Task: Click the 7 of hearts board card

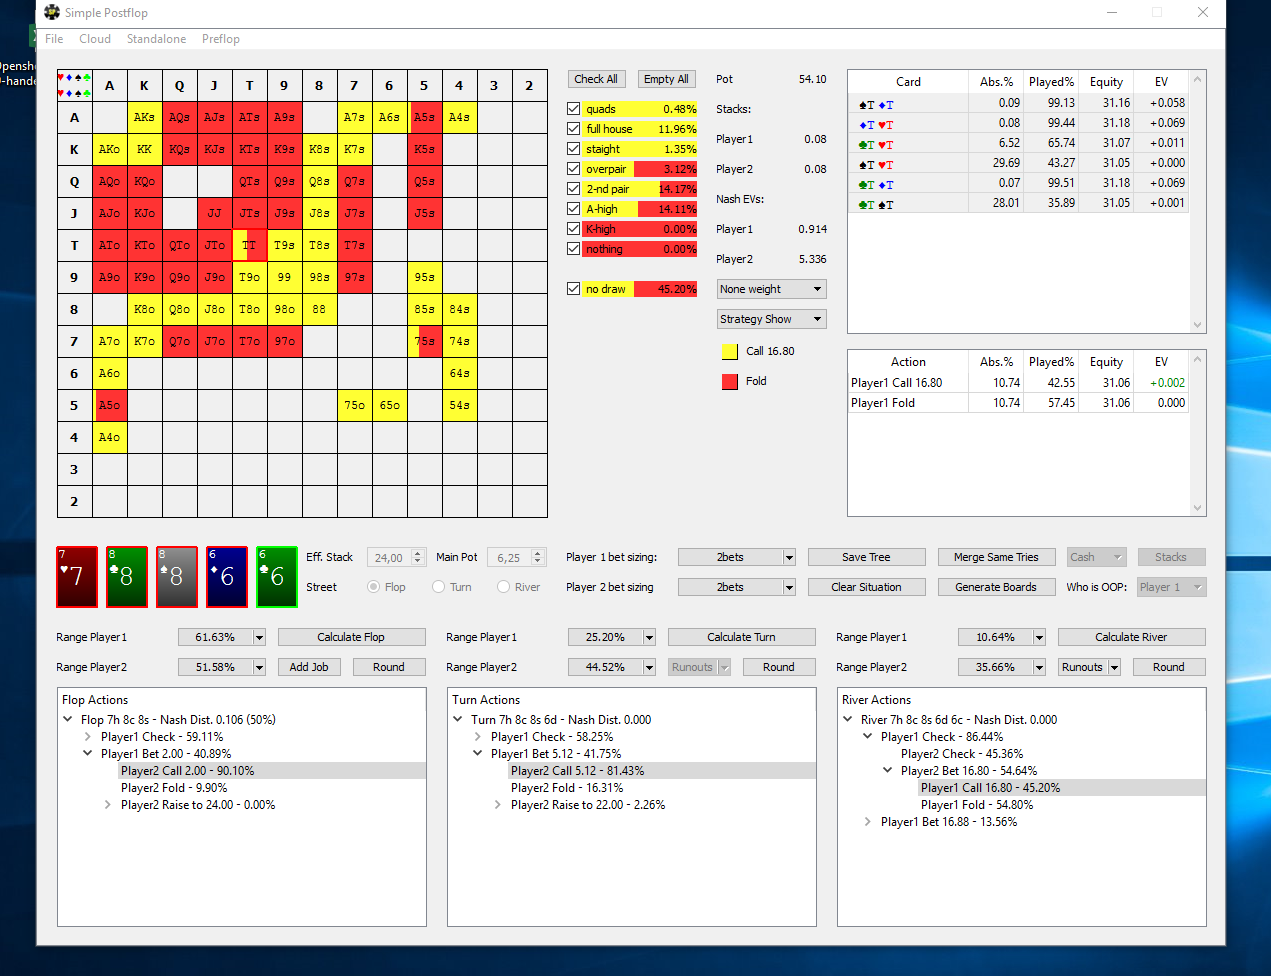Action: point(77,577)
